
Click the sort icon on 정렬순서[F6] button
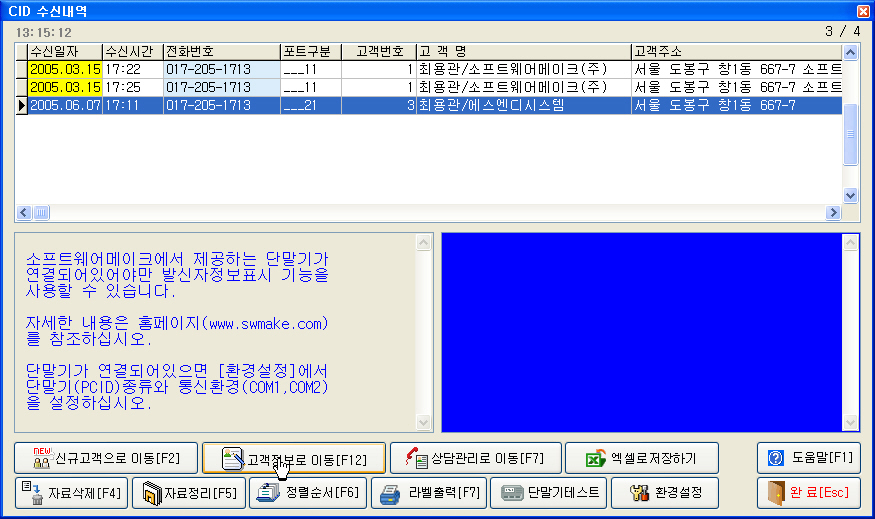pos(268,492)
